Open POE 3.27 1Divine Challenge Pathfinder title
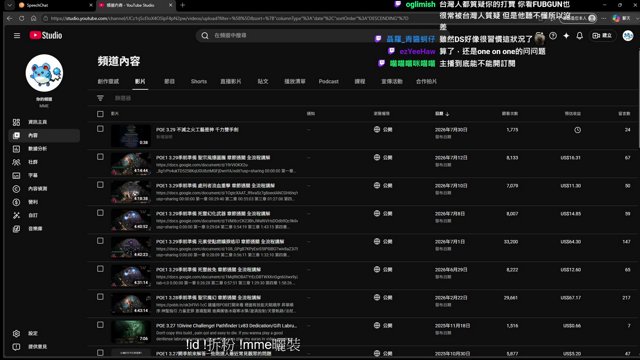This screenshot has height=360, width=640. tap(227, 326)
